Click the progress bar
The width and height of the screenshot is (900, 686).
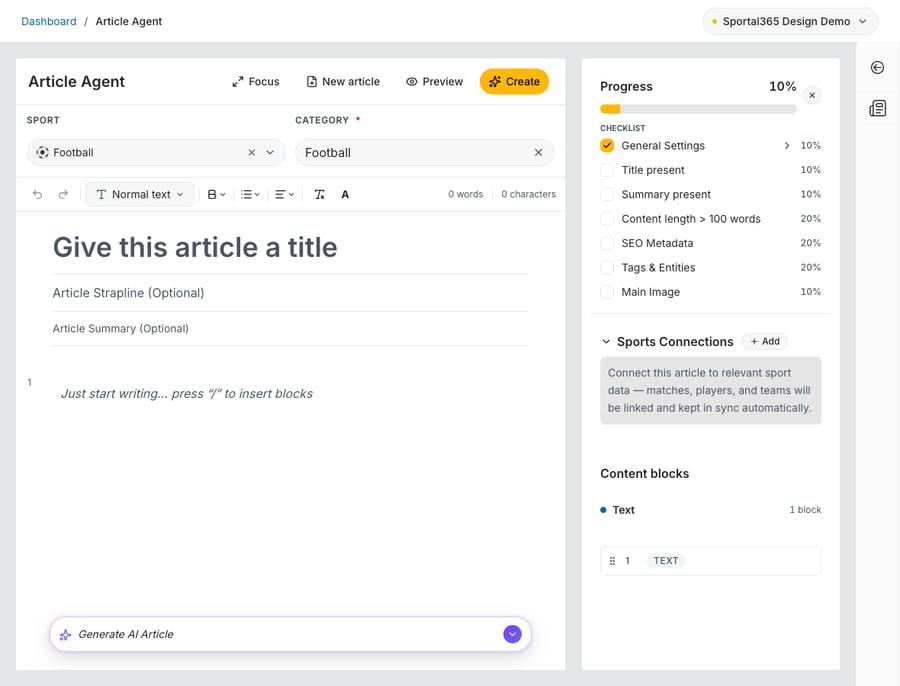tap(698, 109)
